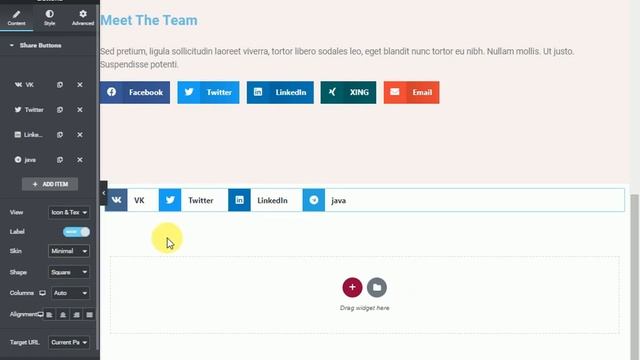This screenshot has height=360, width=640.
Task: Set alignment to left
Action: [49, 315]
